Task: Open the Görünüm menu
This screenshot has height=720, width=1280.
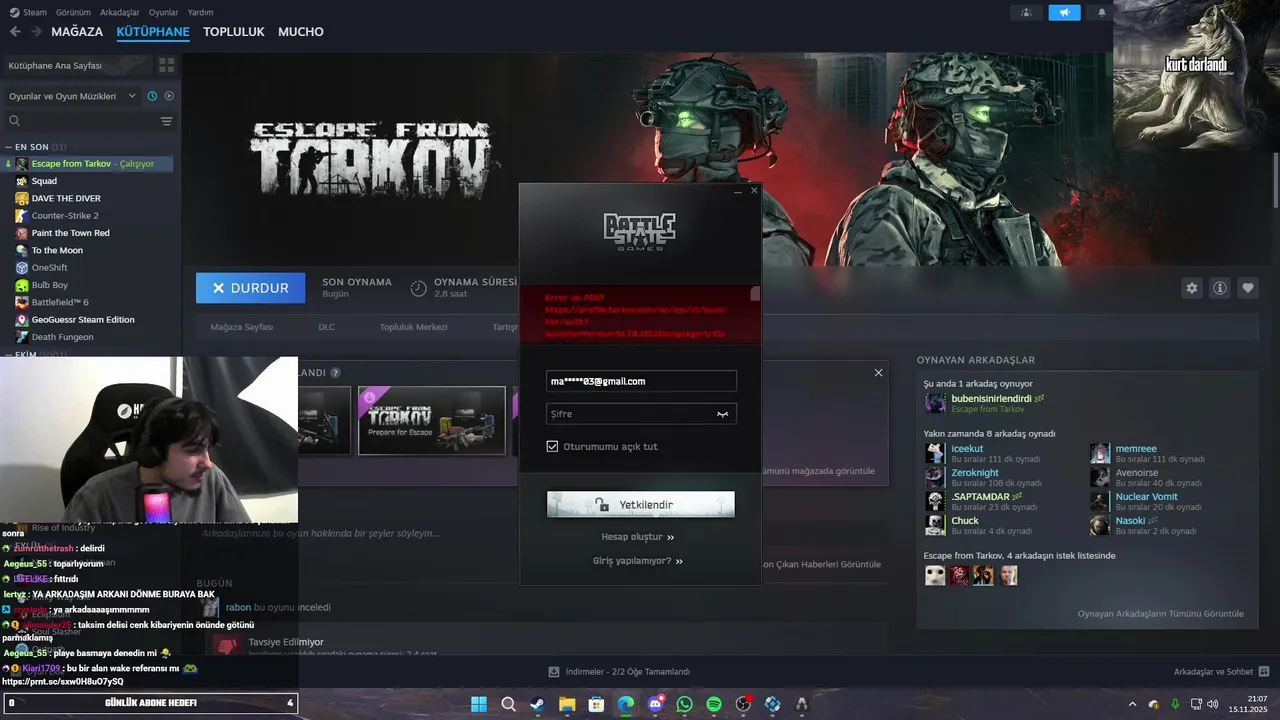Action: [73, 12]
